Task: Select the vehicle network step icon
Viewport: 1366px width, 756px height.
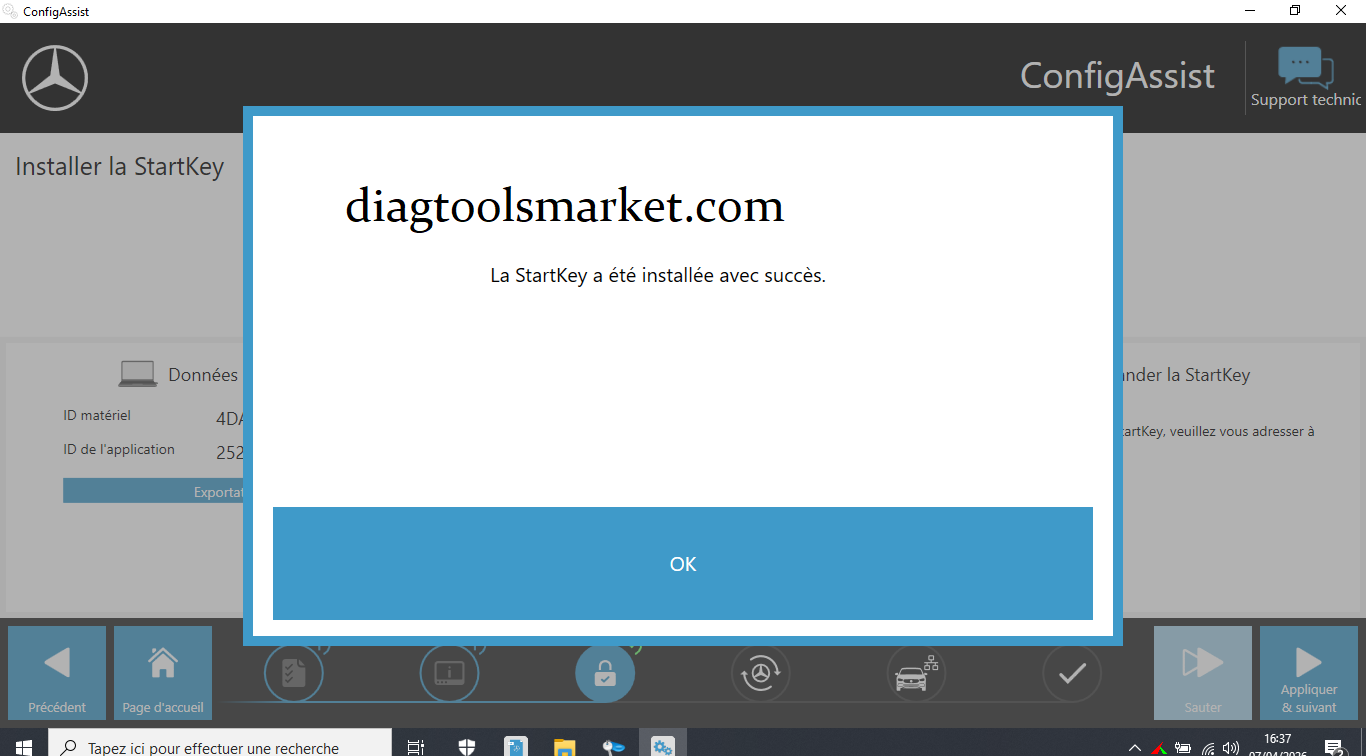Action: (x=917, y=673)
